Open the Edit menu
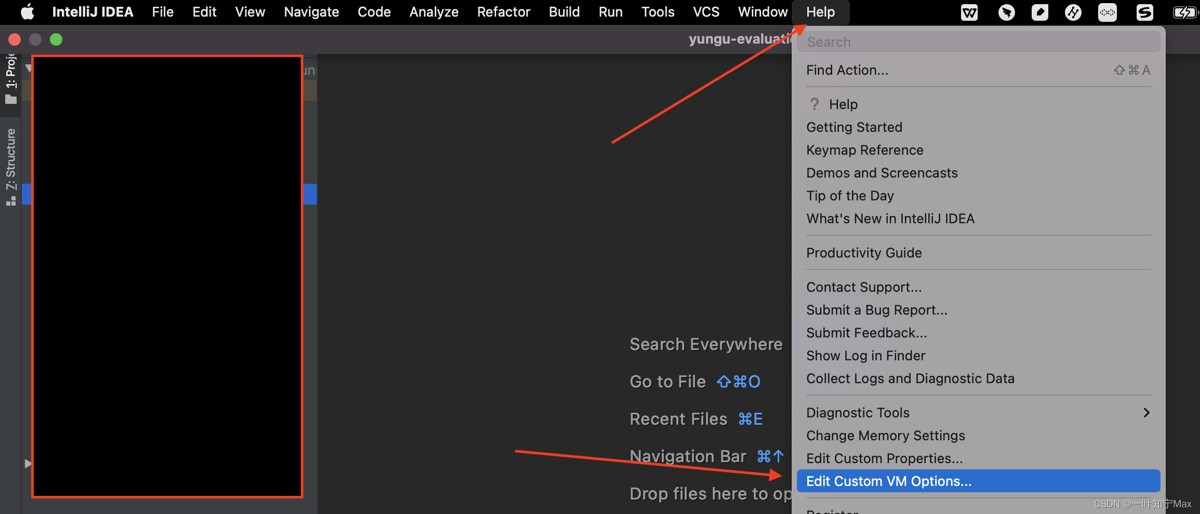Screen dimensions: 1200x514 coord(204,12)
